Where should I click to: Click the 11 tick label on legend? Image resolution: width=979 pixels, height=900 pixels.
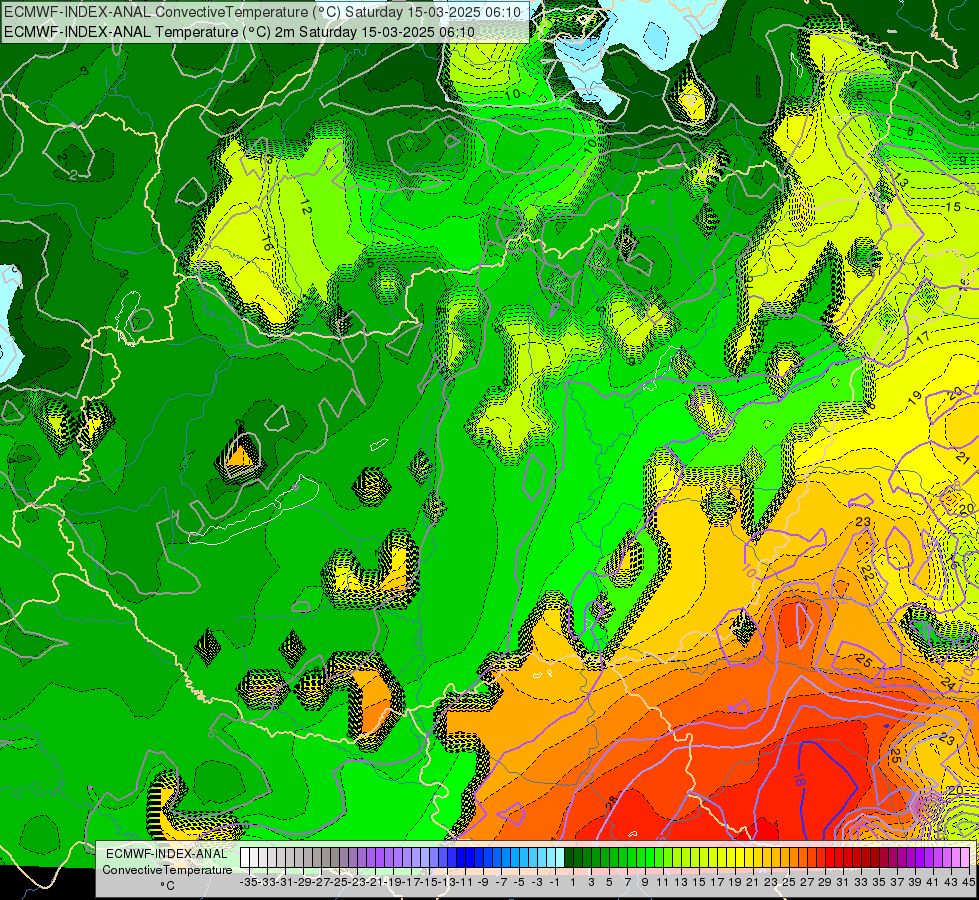(662, 883)
